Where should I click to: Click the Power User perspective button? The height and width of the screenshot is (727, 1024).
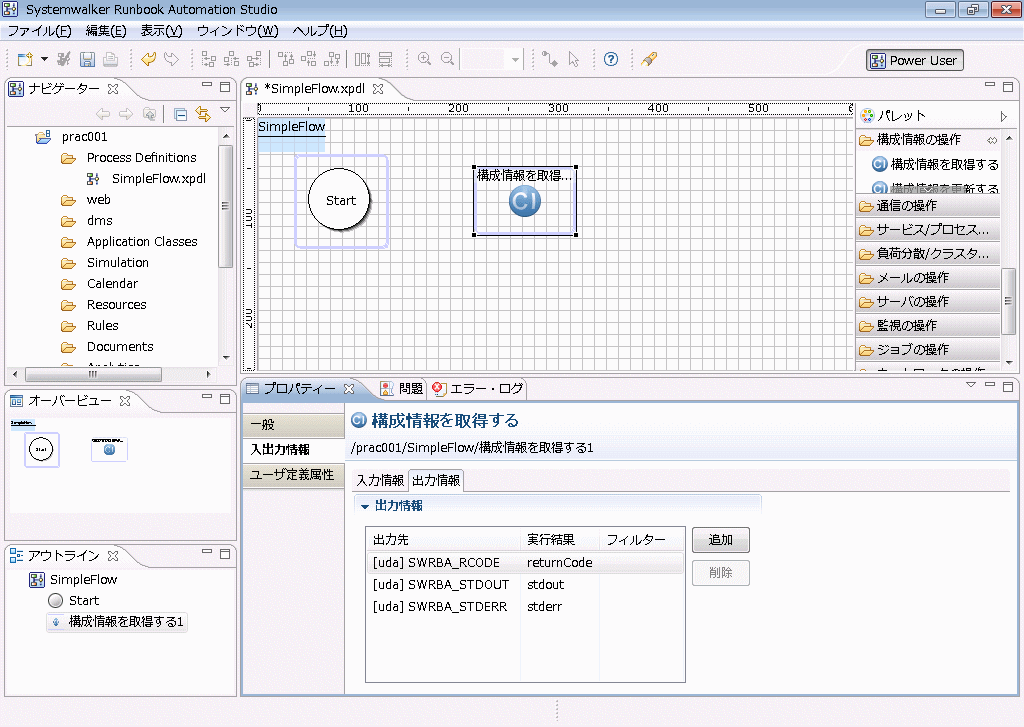(x=914, y=61)
